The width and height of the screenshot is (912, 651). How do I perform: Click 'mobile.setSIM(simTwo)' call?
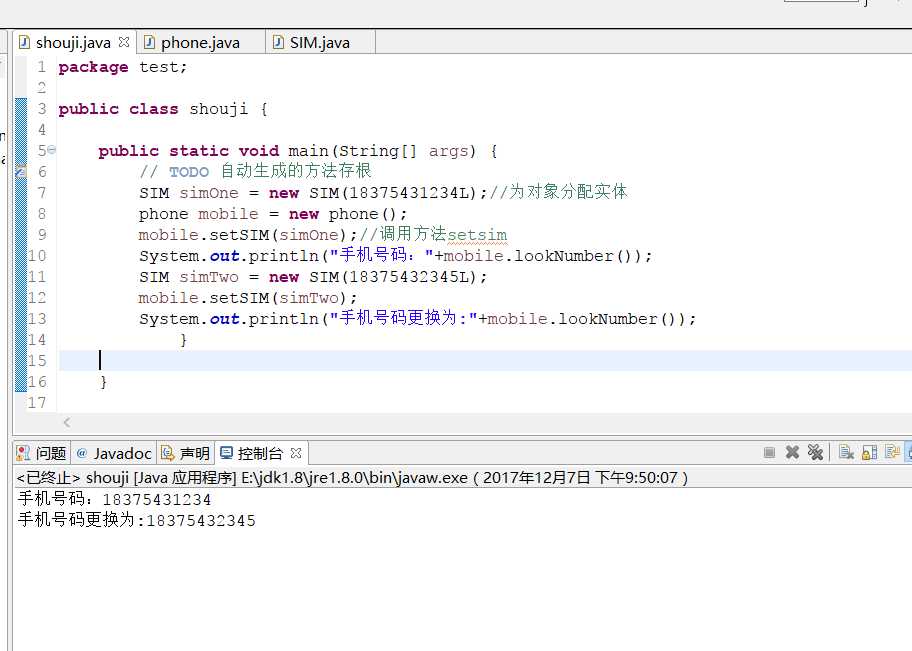tap(243, 297)
